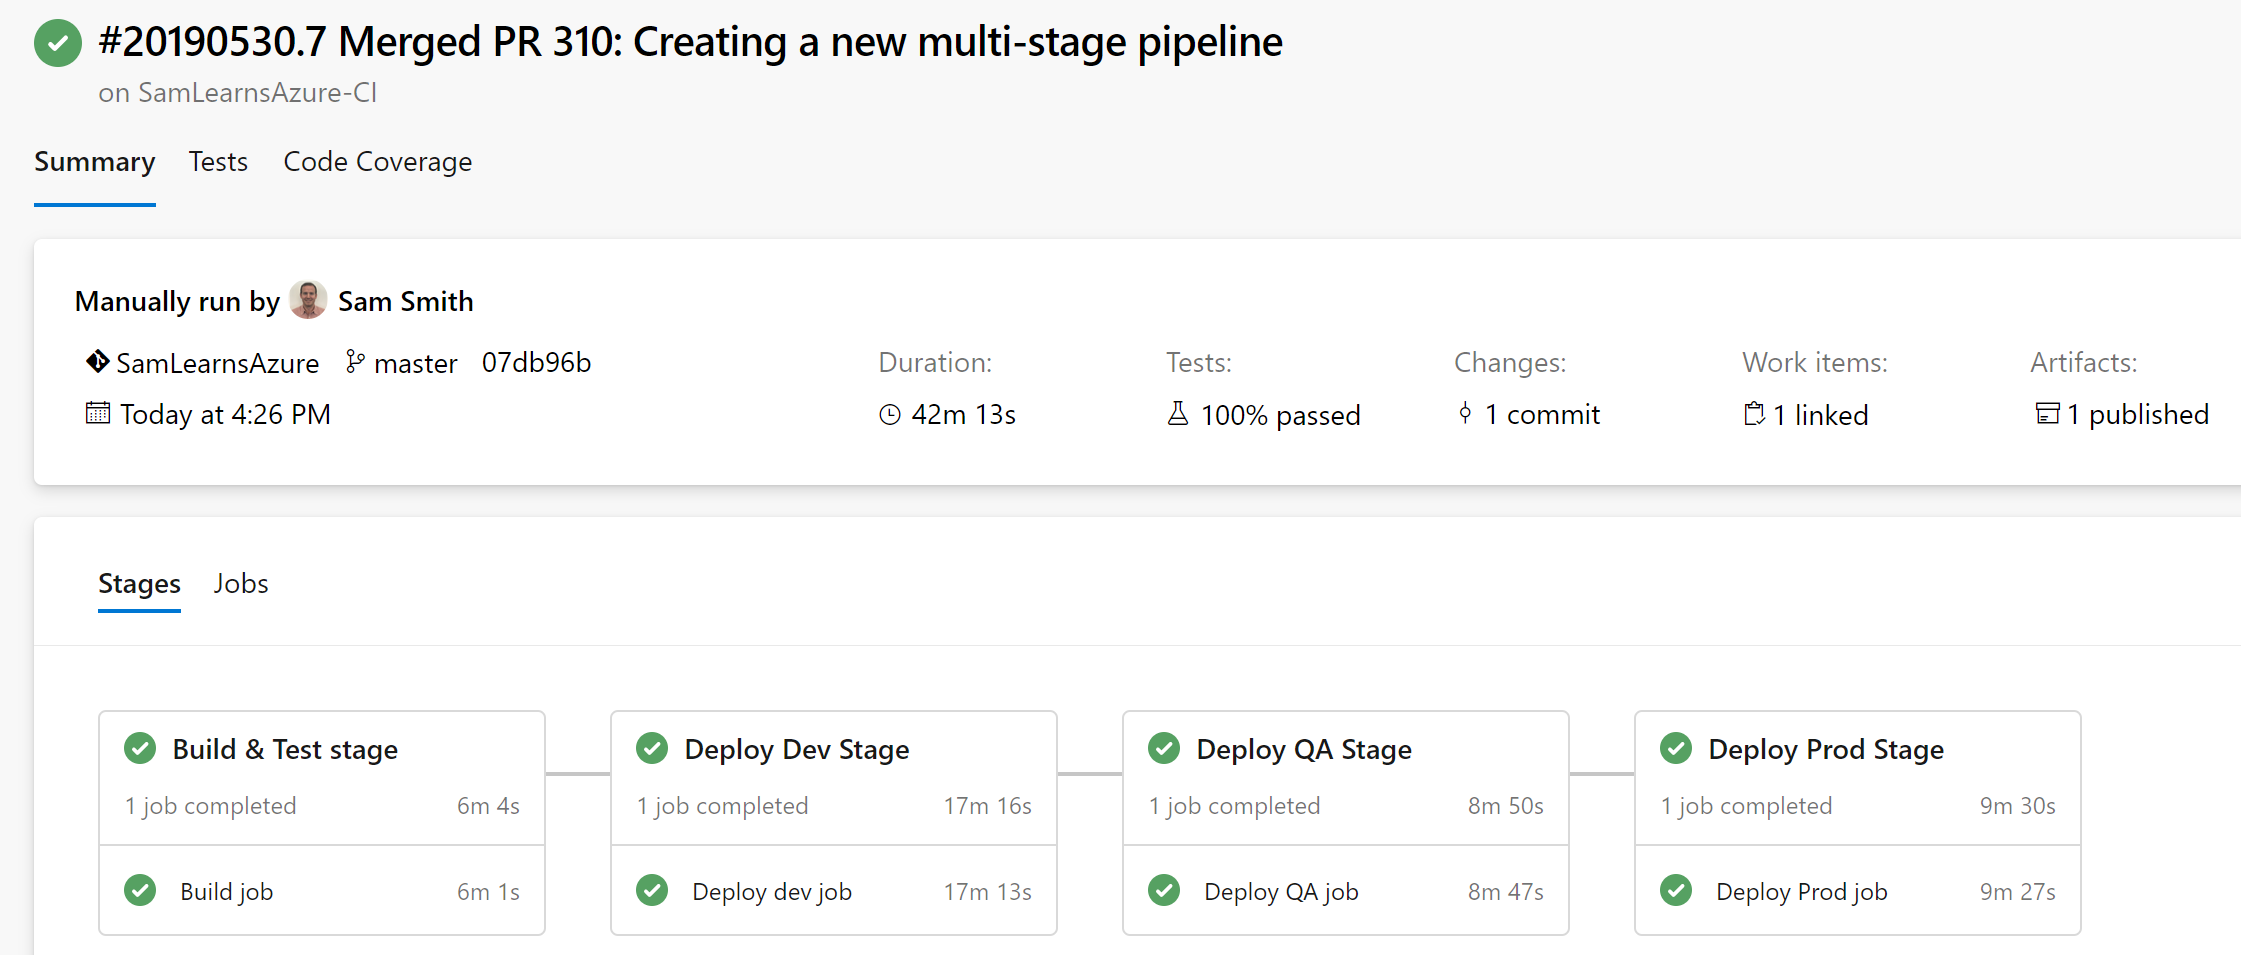Image resolution: width=2241 pixels, height=955 pixels.
Task: Click the green success icon beside pipeline title
Action: click(58, 43)
